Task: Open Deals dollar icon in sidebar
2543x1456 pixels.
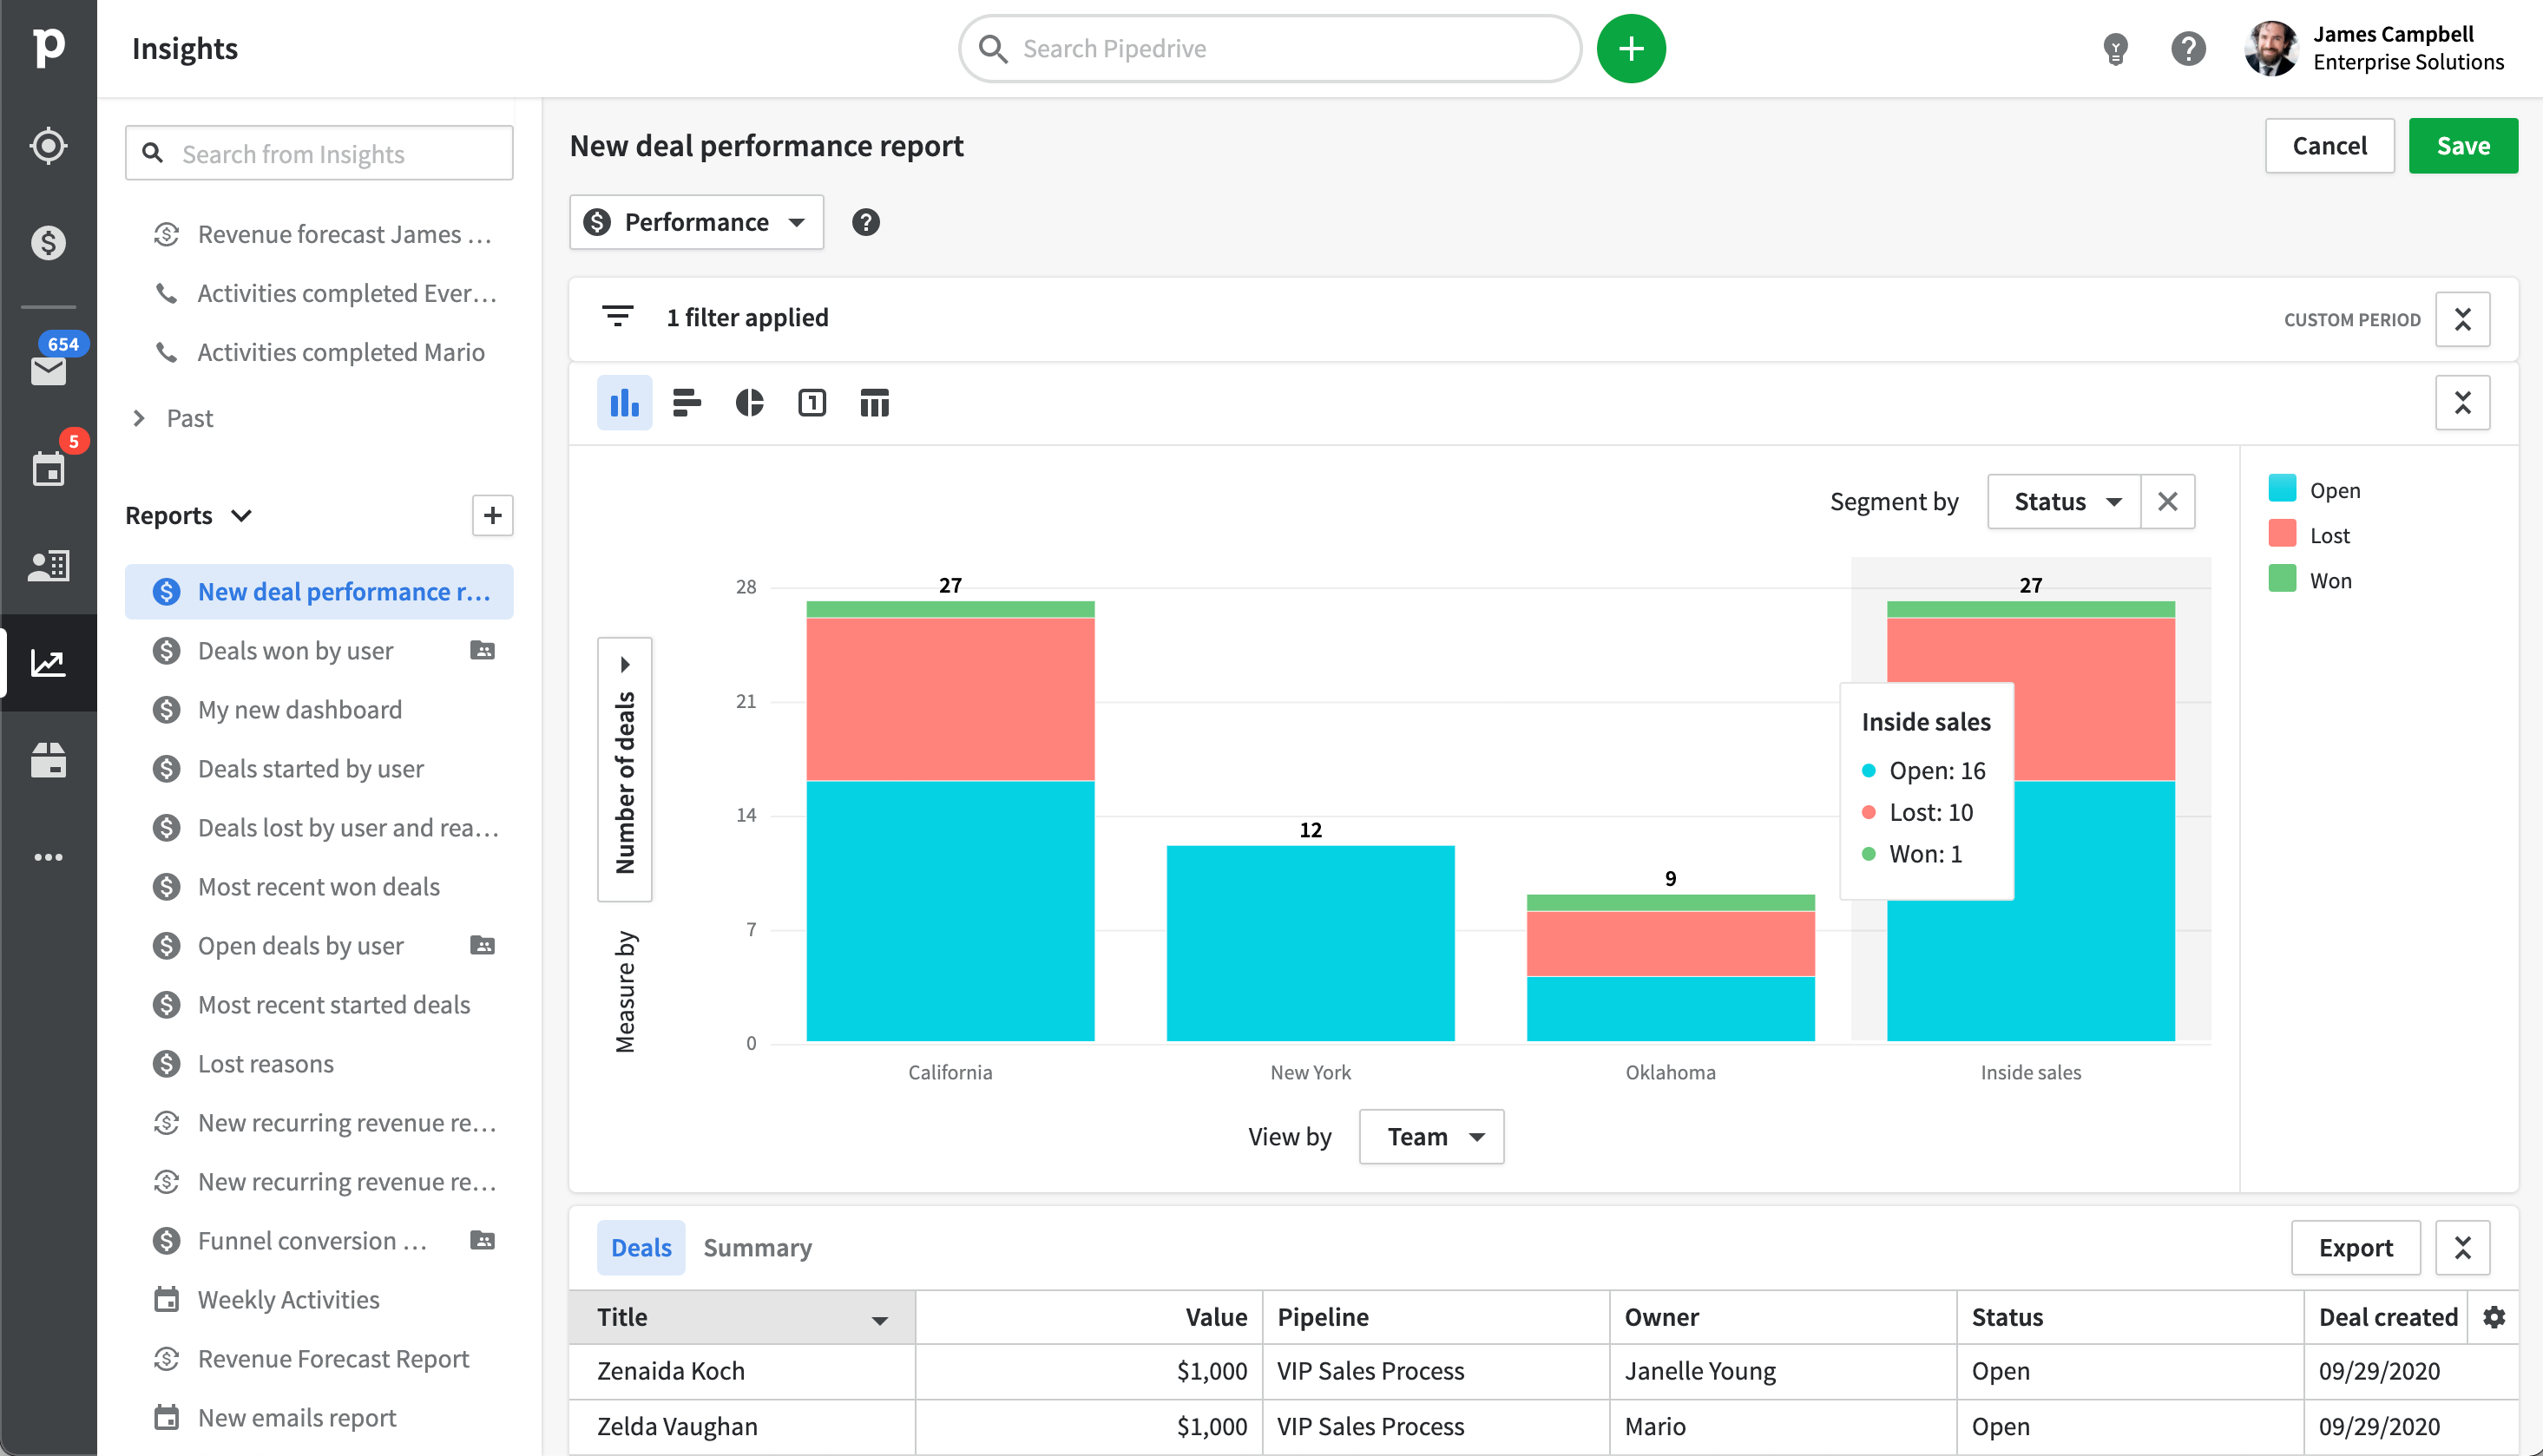Action: pyautogui.click(x=48, y=243)
